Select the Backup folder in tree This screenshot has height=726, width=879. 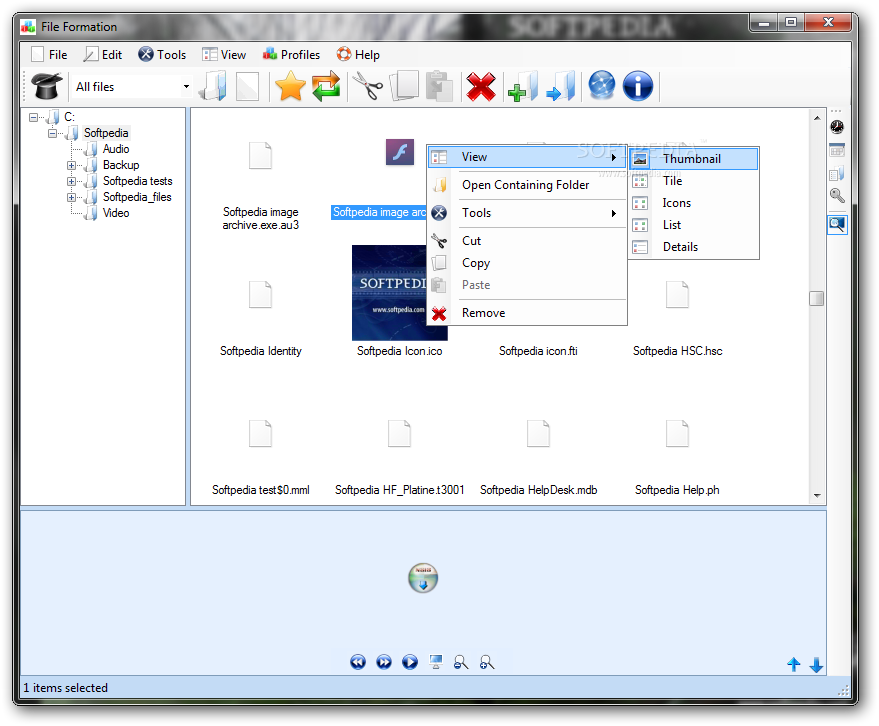pyautogui.click(x=121, y=165)
